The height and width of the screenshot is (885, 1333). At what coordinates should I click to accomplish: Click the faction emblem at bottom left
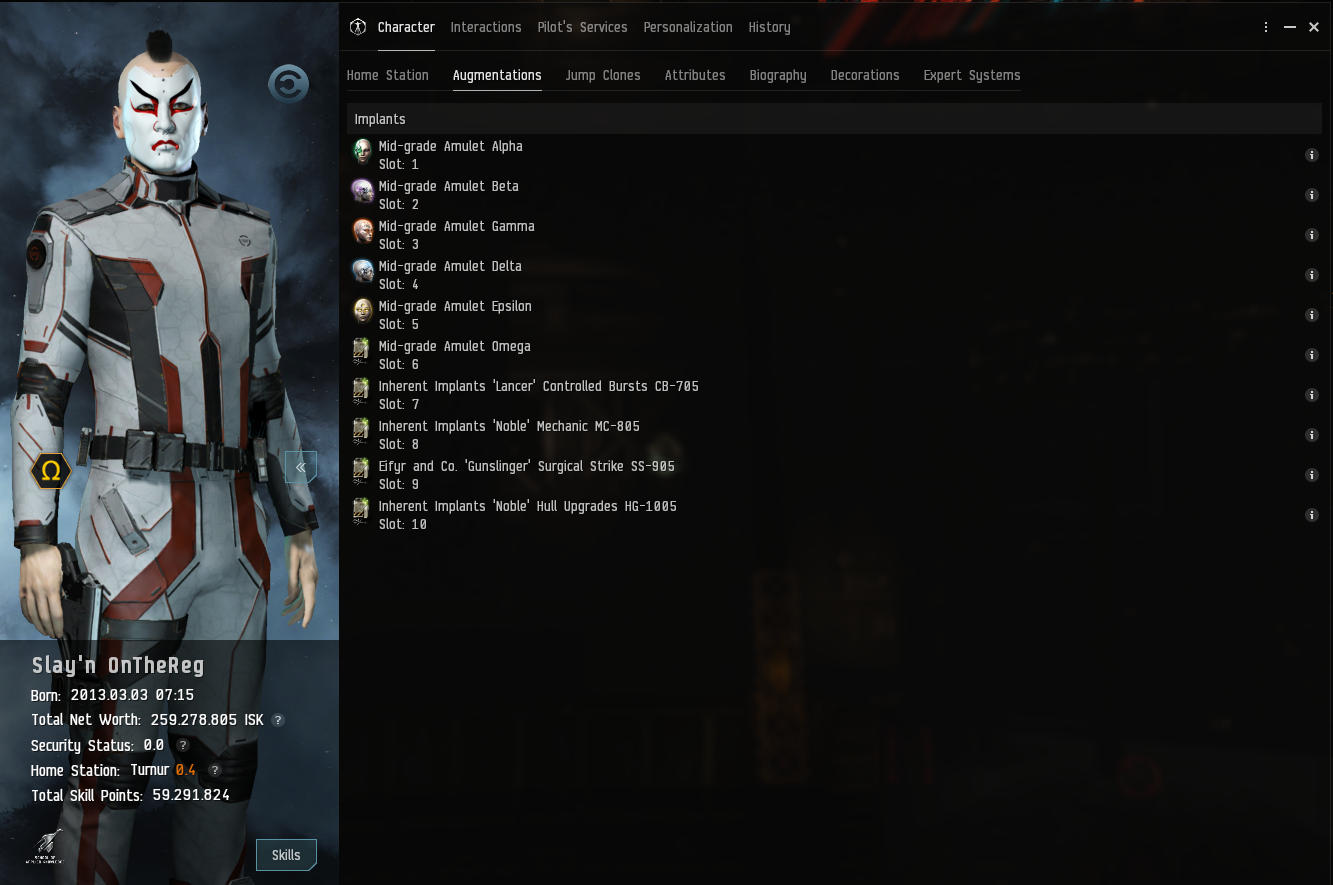pyautogui.click(x=45, y=846)
